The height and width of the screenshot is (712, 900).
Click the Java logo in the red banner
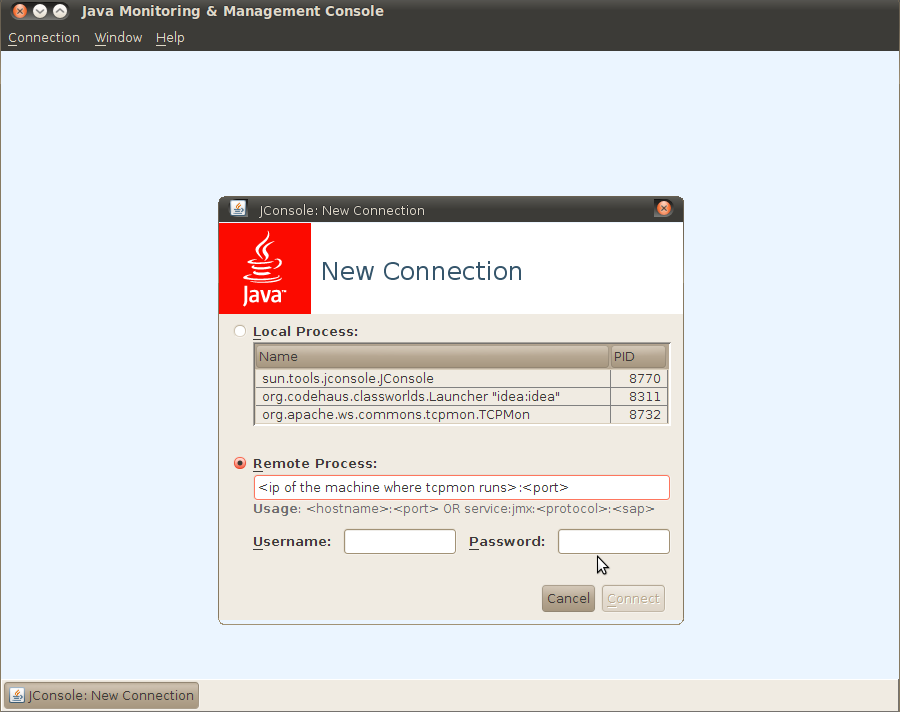264,267
